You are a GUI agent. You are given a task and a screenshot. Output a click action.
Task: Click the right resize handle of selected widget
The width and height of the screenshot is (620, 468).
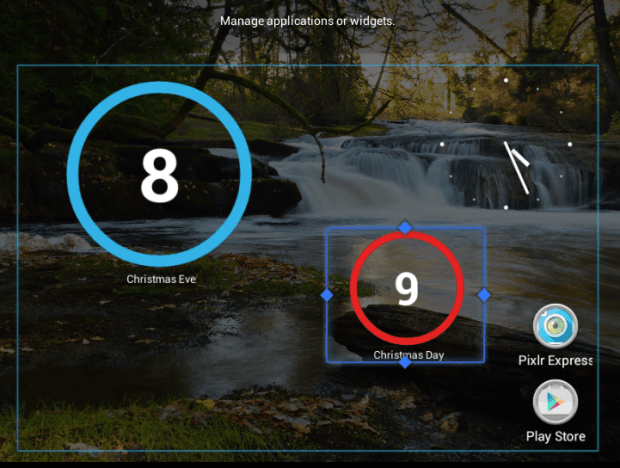[484, 295]
